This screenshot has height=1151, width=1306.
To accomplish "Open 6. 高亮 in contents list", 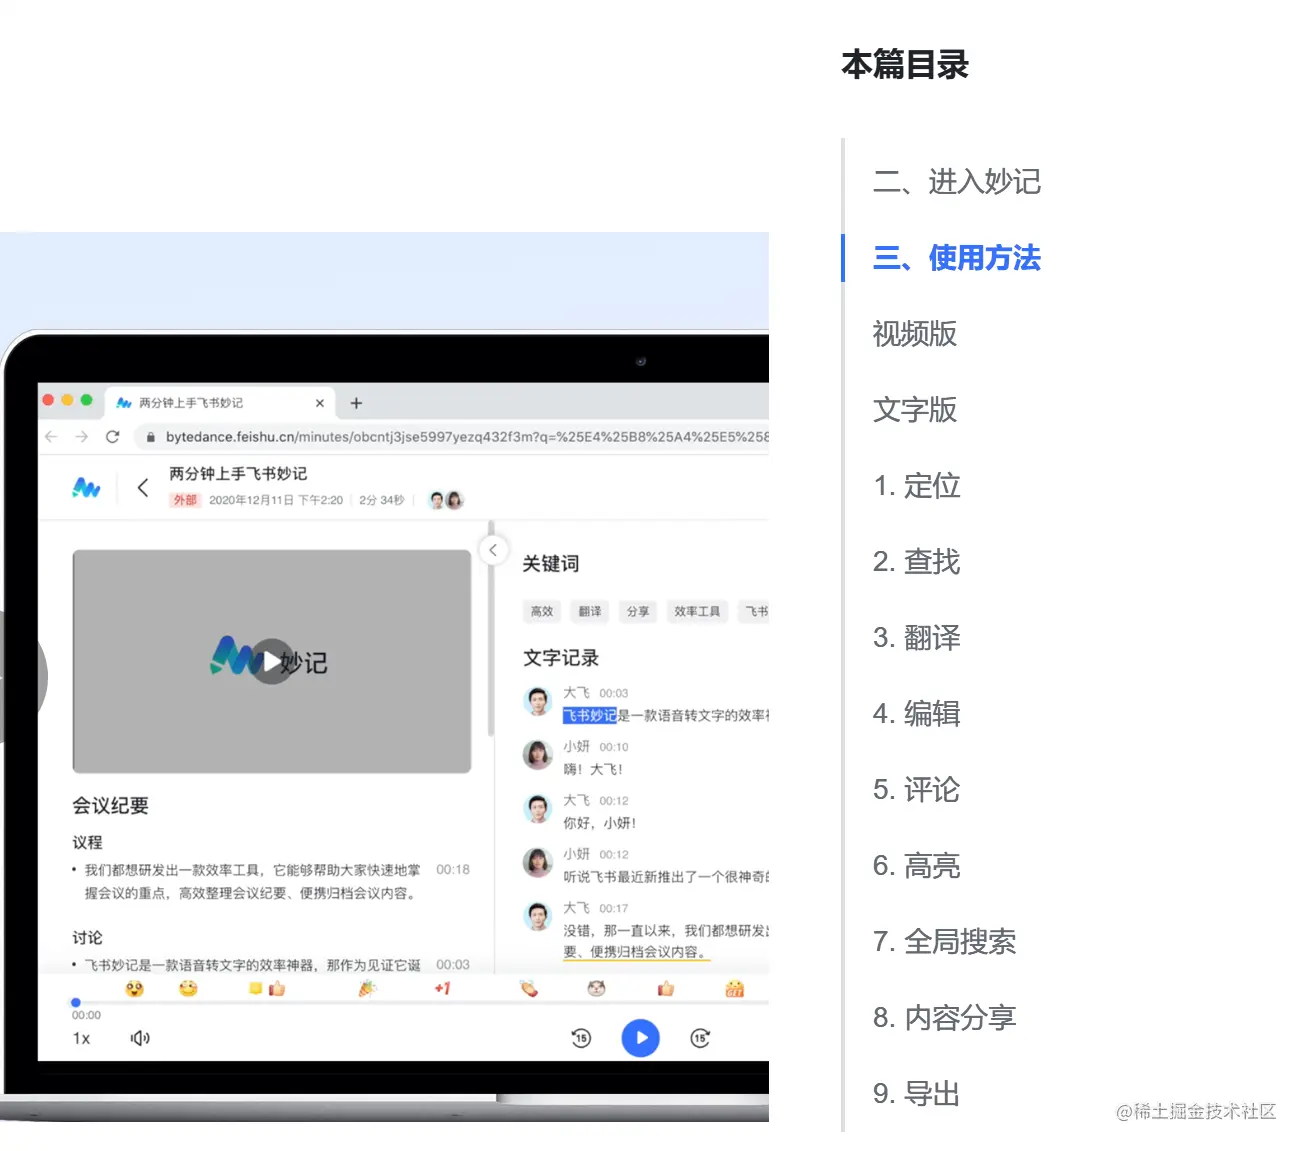I will coord(917,865).
